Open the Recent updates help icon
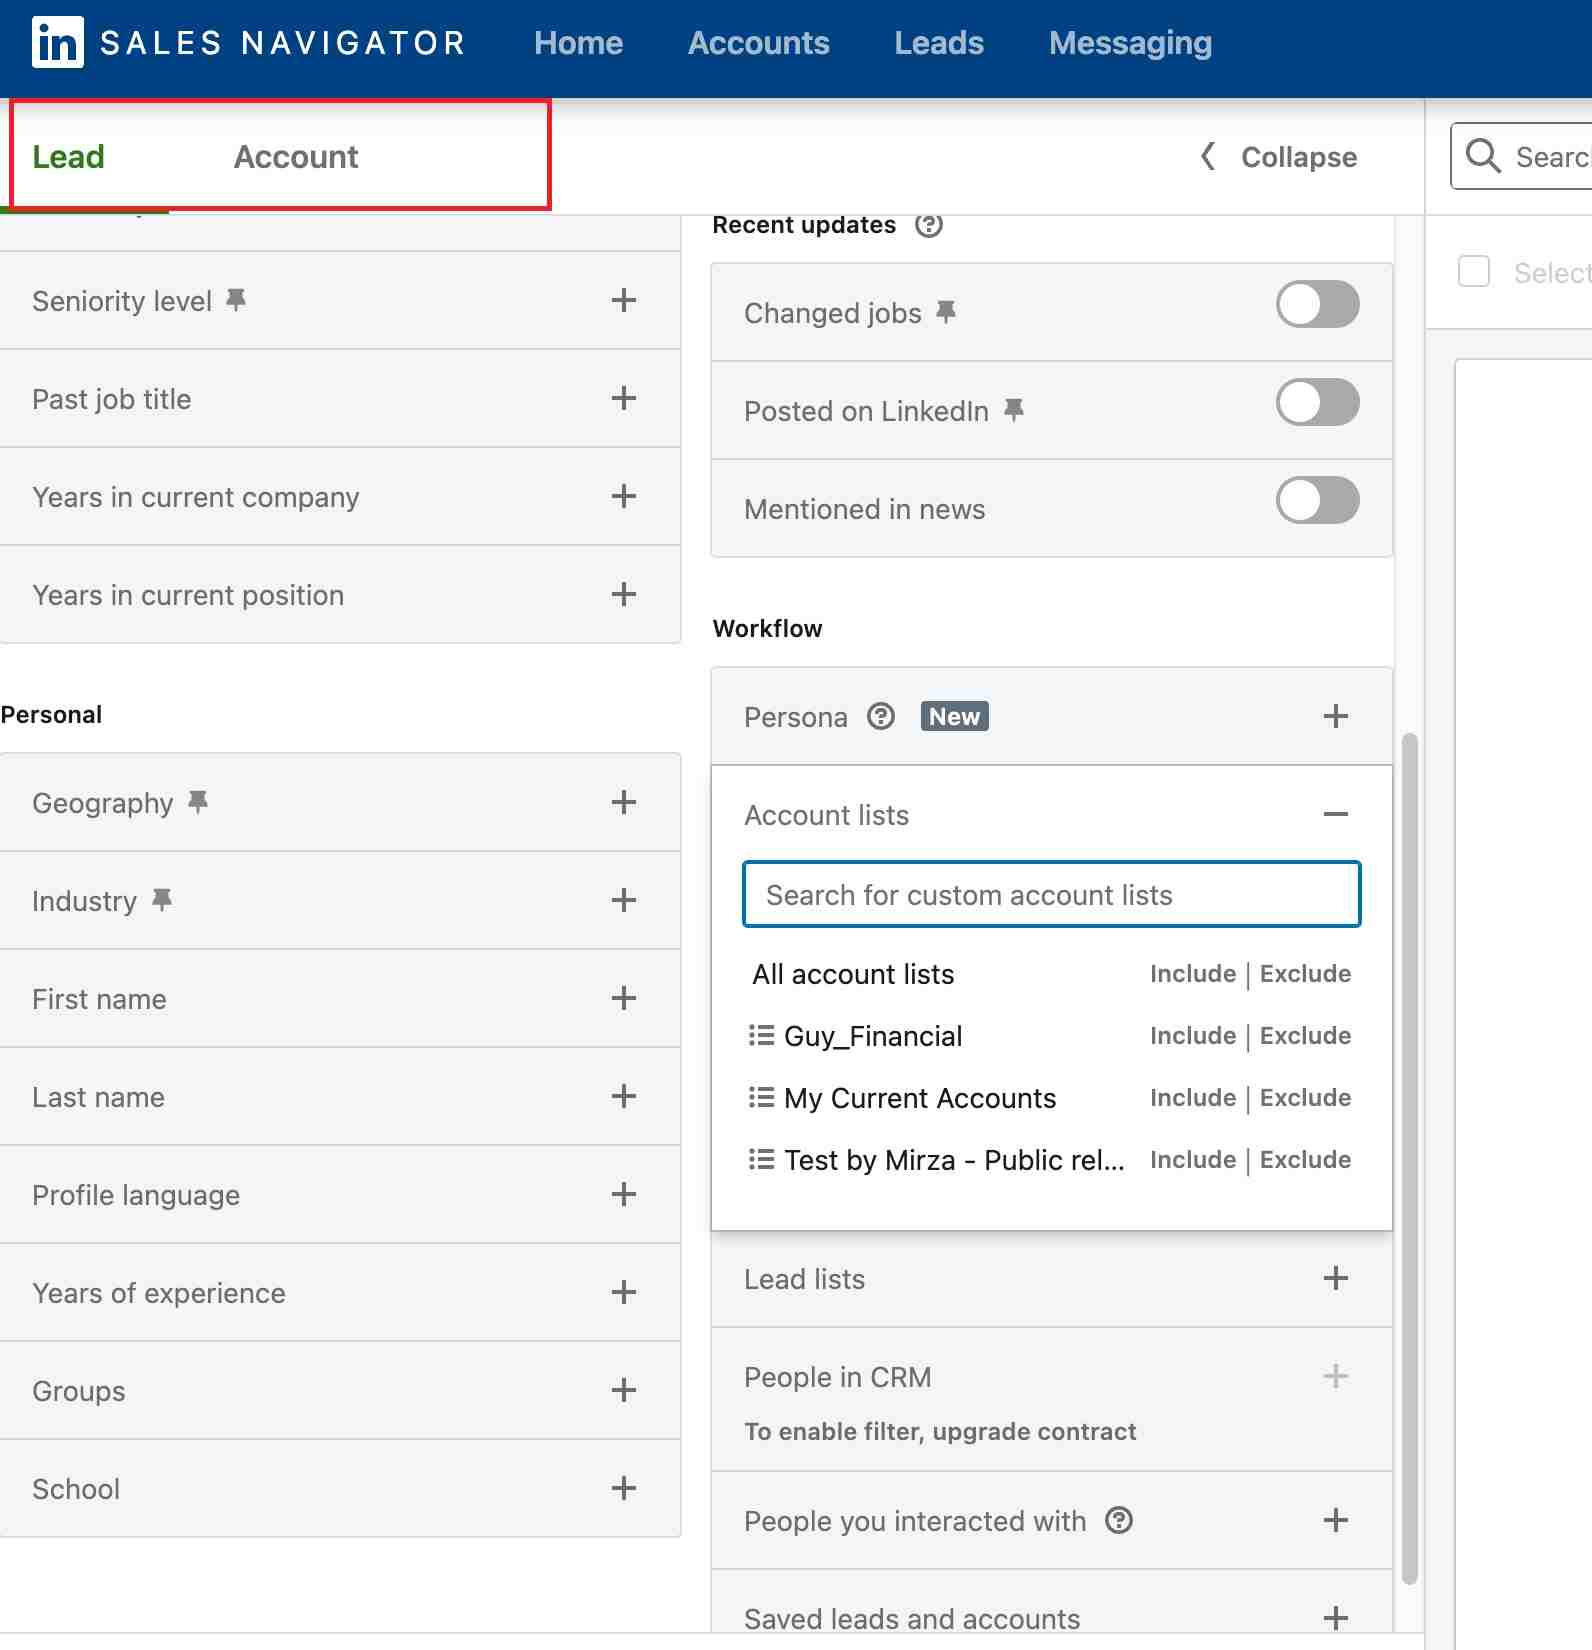This screenshot has width=1592, height=1650. click(x=929, y=225)
